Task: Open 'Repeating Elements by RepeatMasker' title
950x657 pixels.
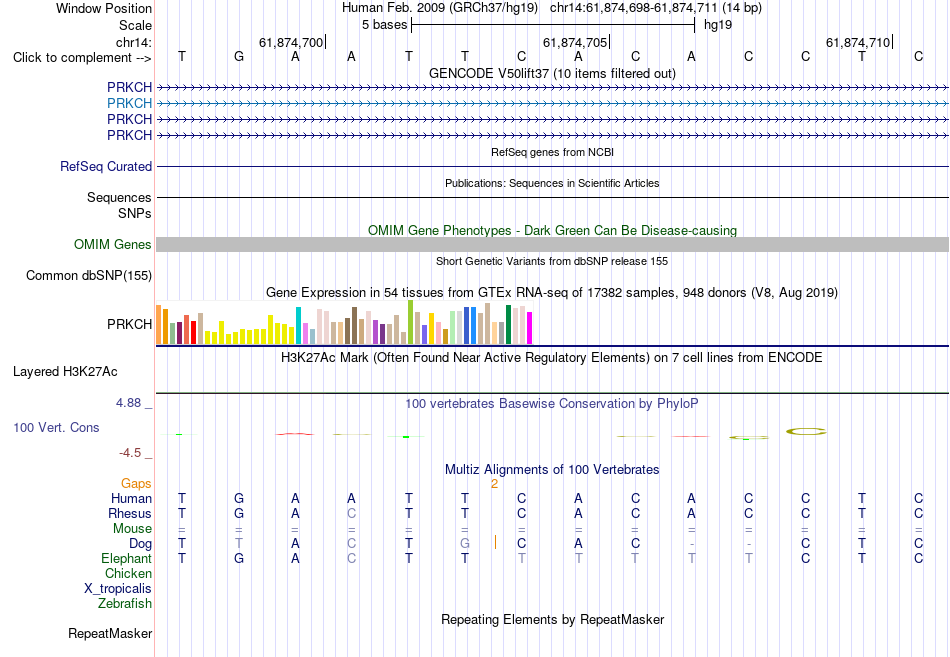Action: (552, 619)
